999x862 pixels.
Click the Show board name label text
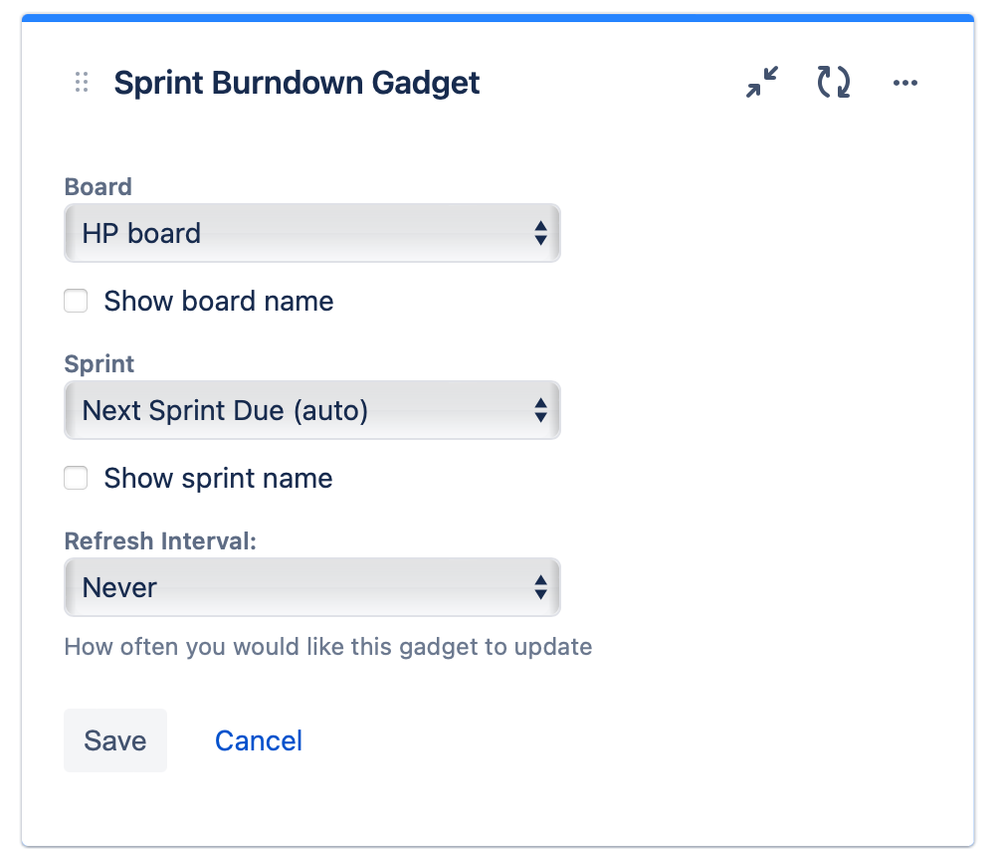point(219,301)
